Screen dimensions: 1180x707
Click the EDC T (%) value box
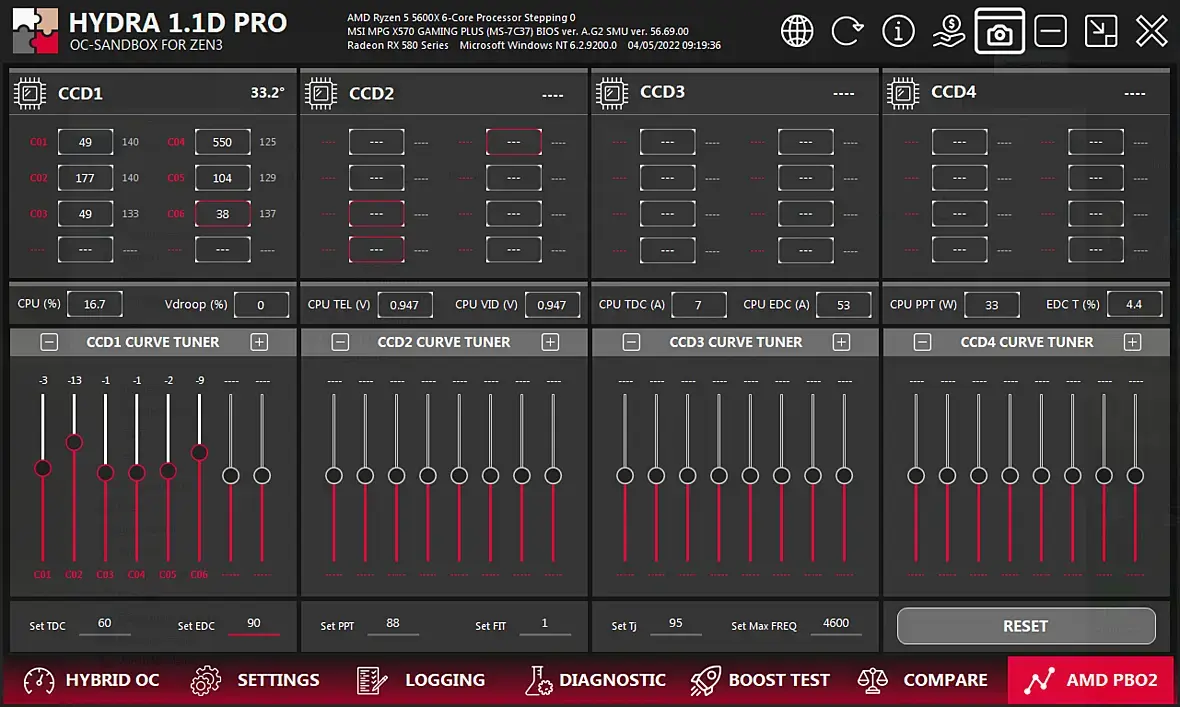[1134, 305]
